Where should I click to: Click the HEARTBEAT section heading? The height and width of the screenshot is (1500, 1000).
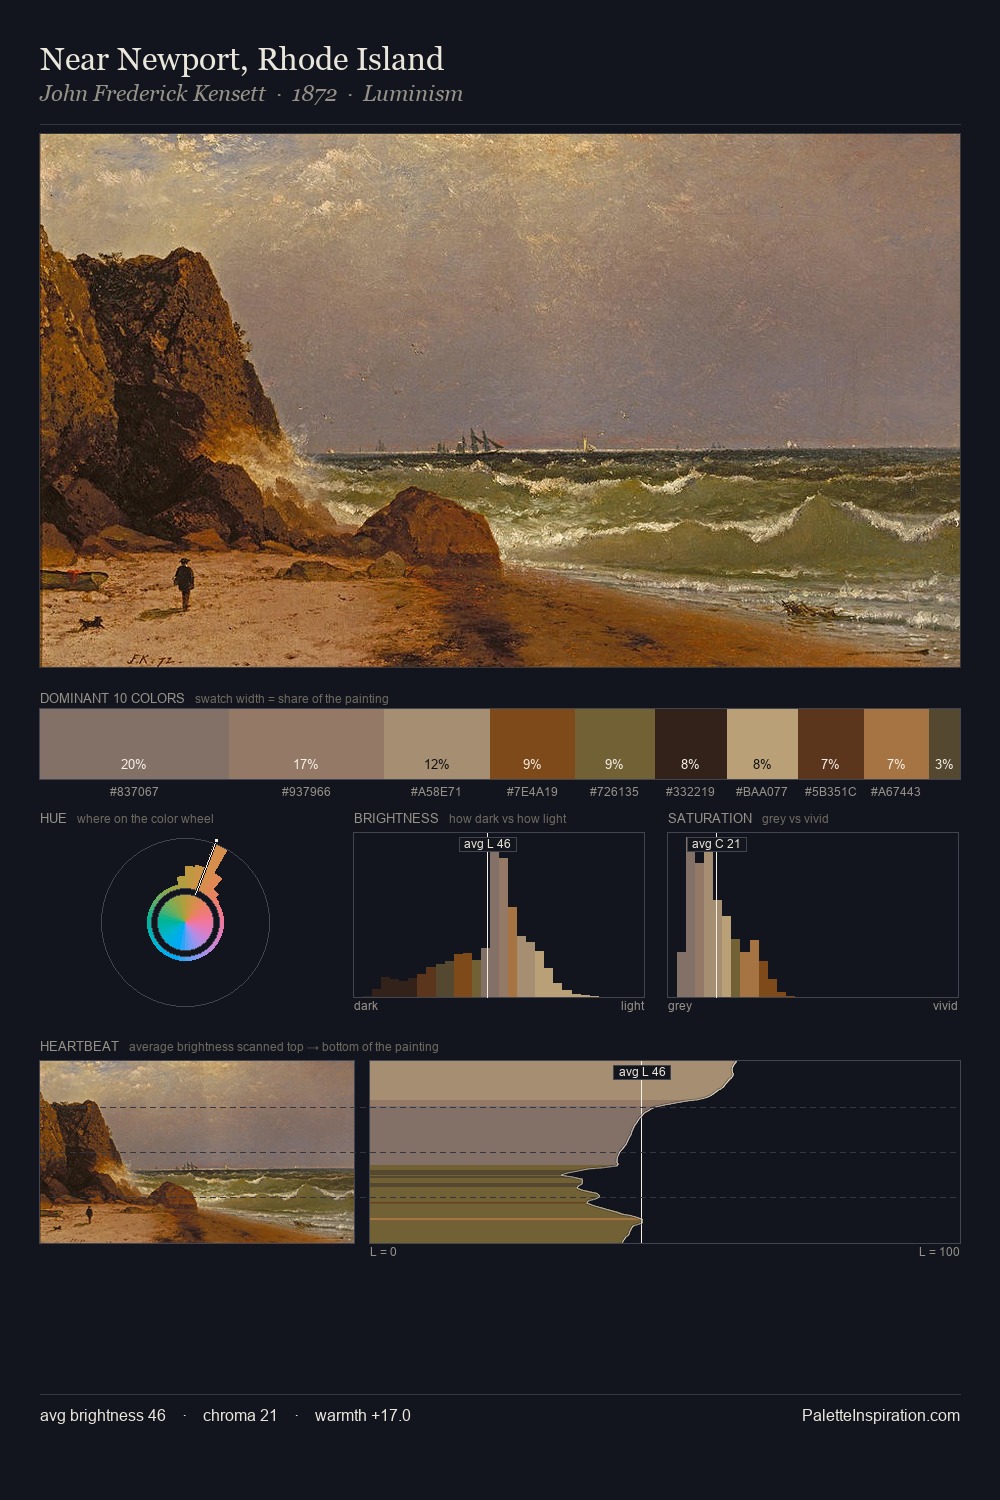tap(79, 1046)
